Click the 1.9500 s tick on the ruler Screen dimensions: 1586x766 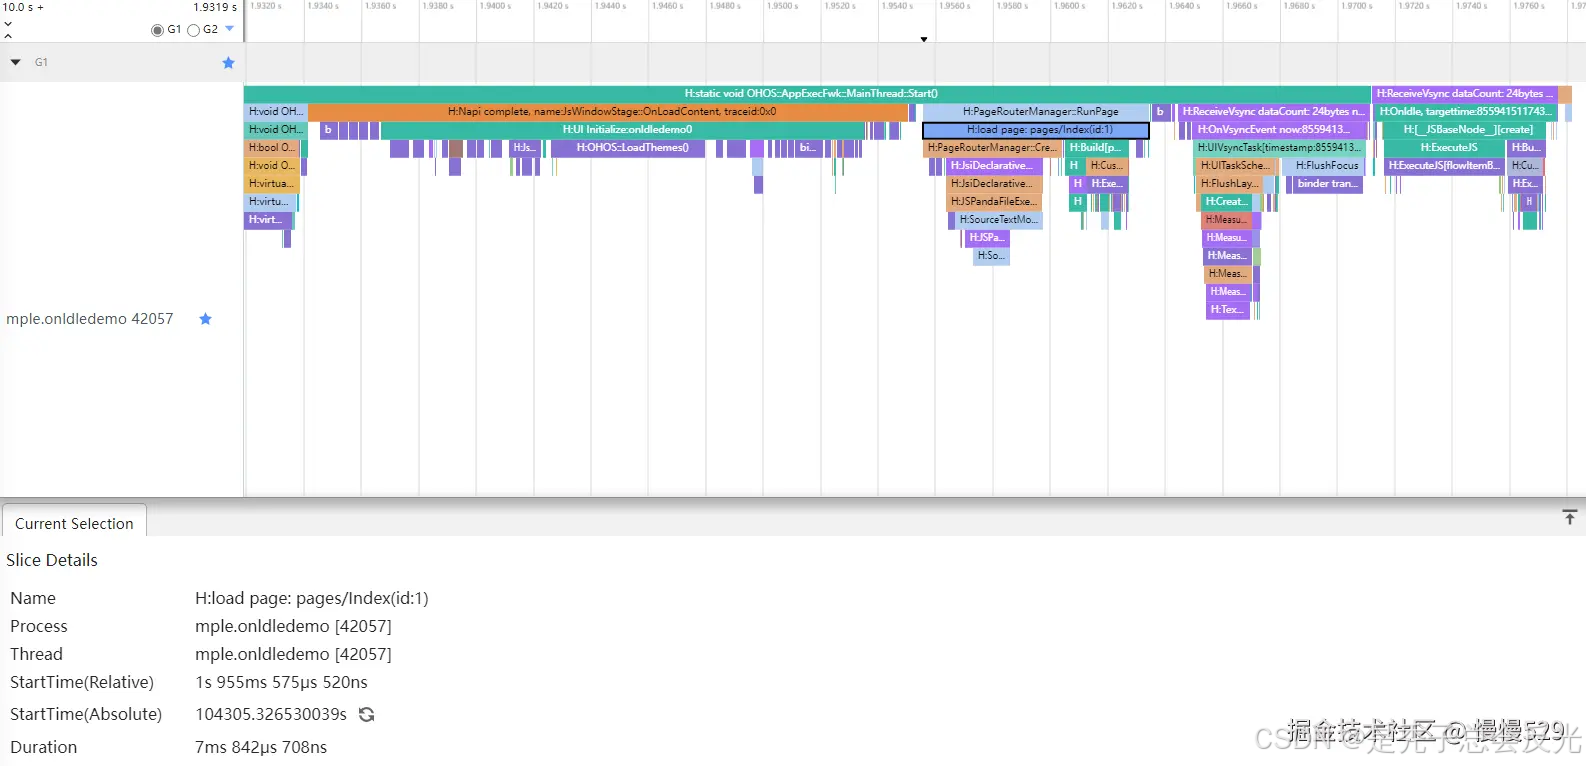[783, 6]
